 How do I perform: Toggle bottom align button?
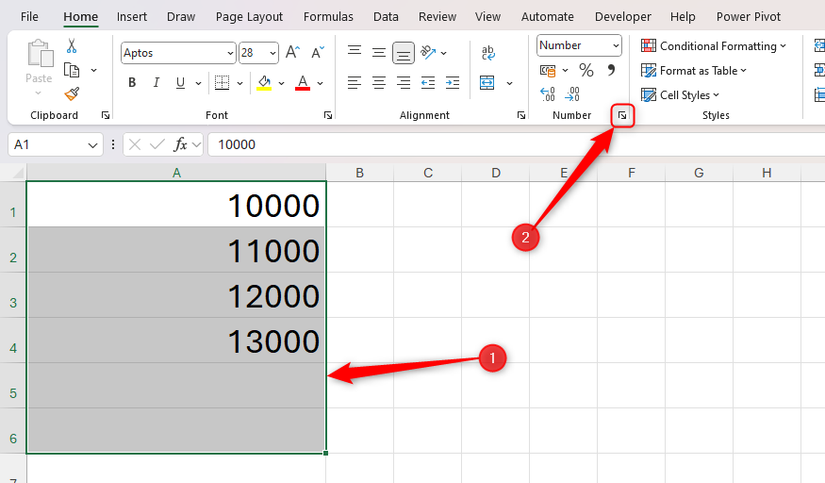403,53
